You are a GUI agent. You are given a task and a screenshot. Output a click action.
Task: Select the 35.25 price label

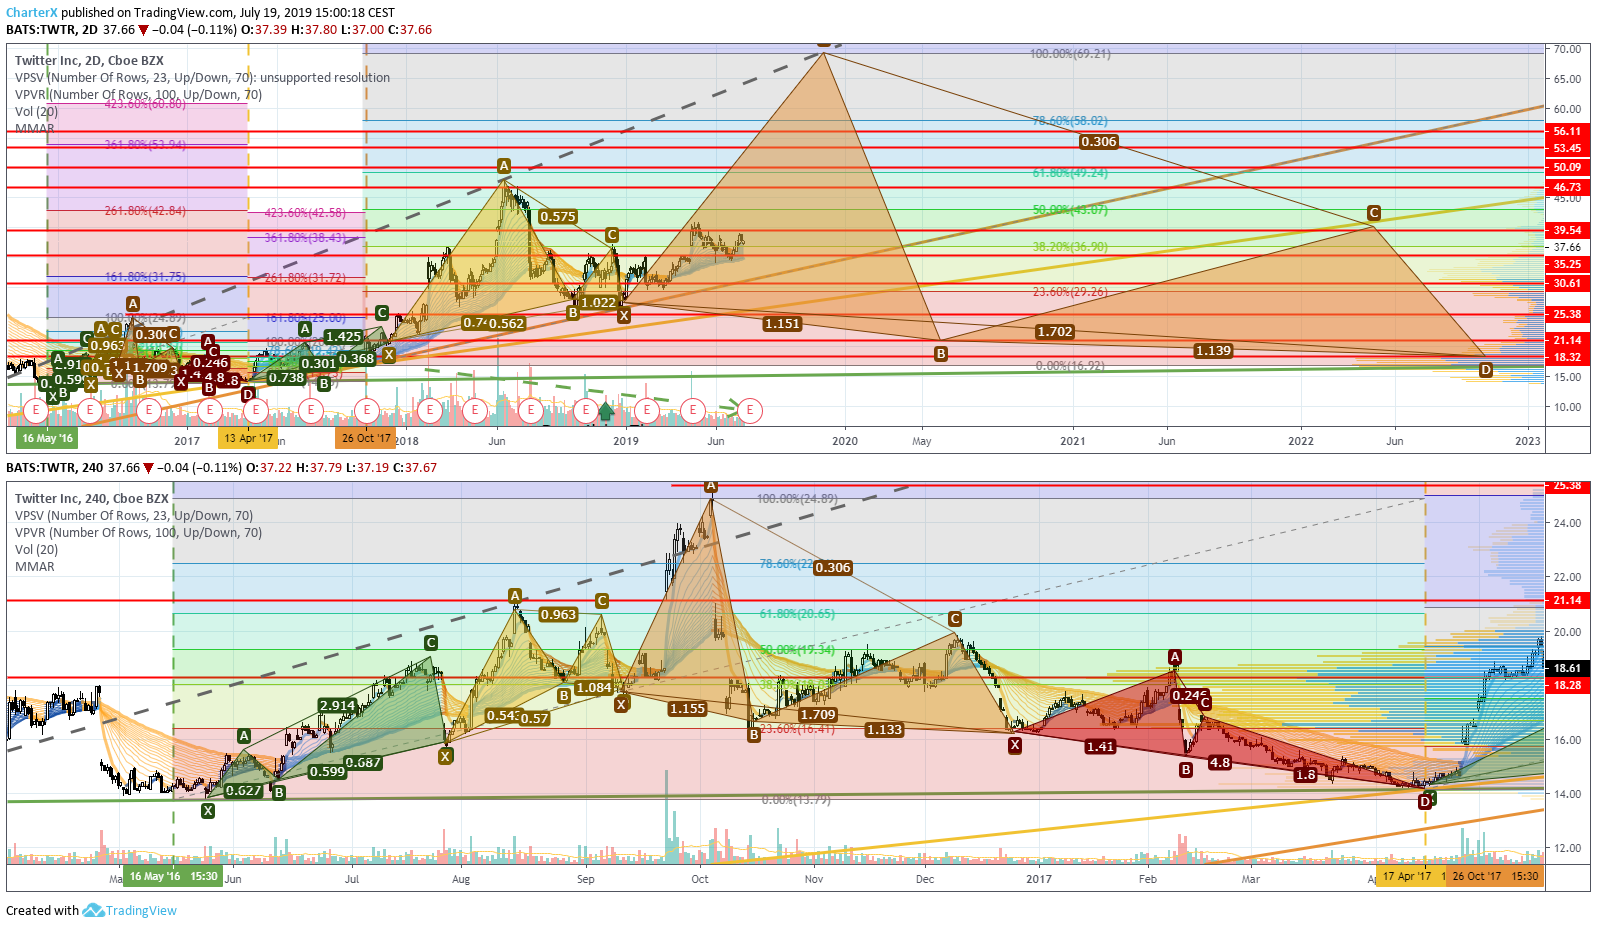click(1567, 264)
